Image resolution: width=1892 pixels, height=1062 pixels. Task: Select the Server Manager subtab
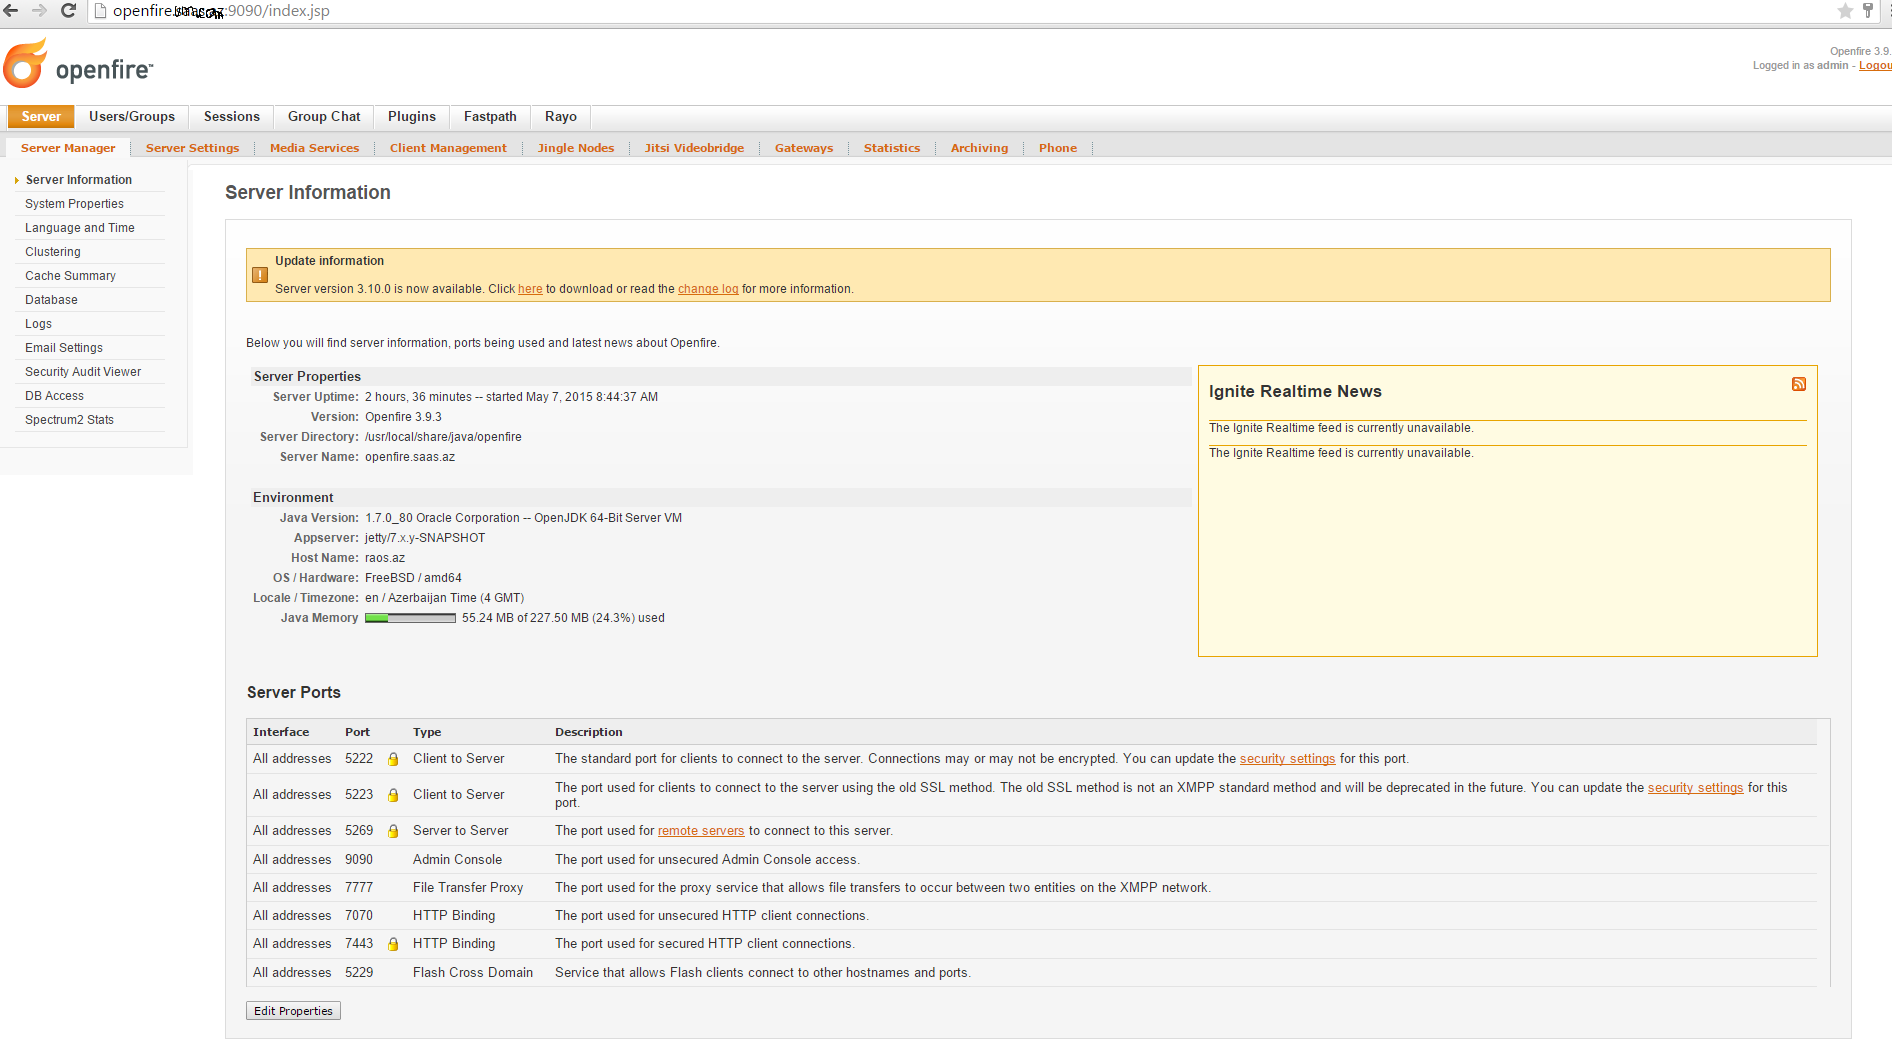point(68,148)
